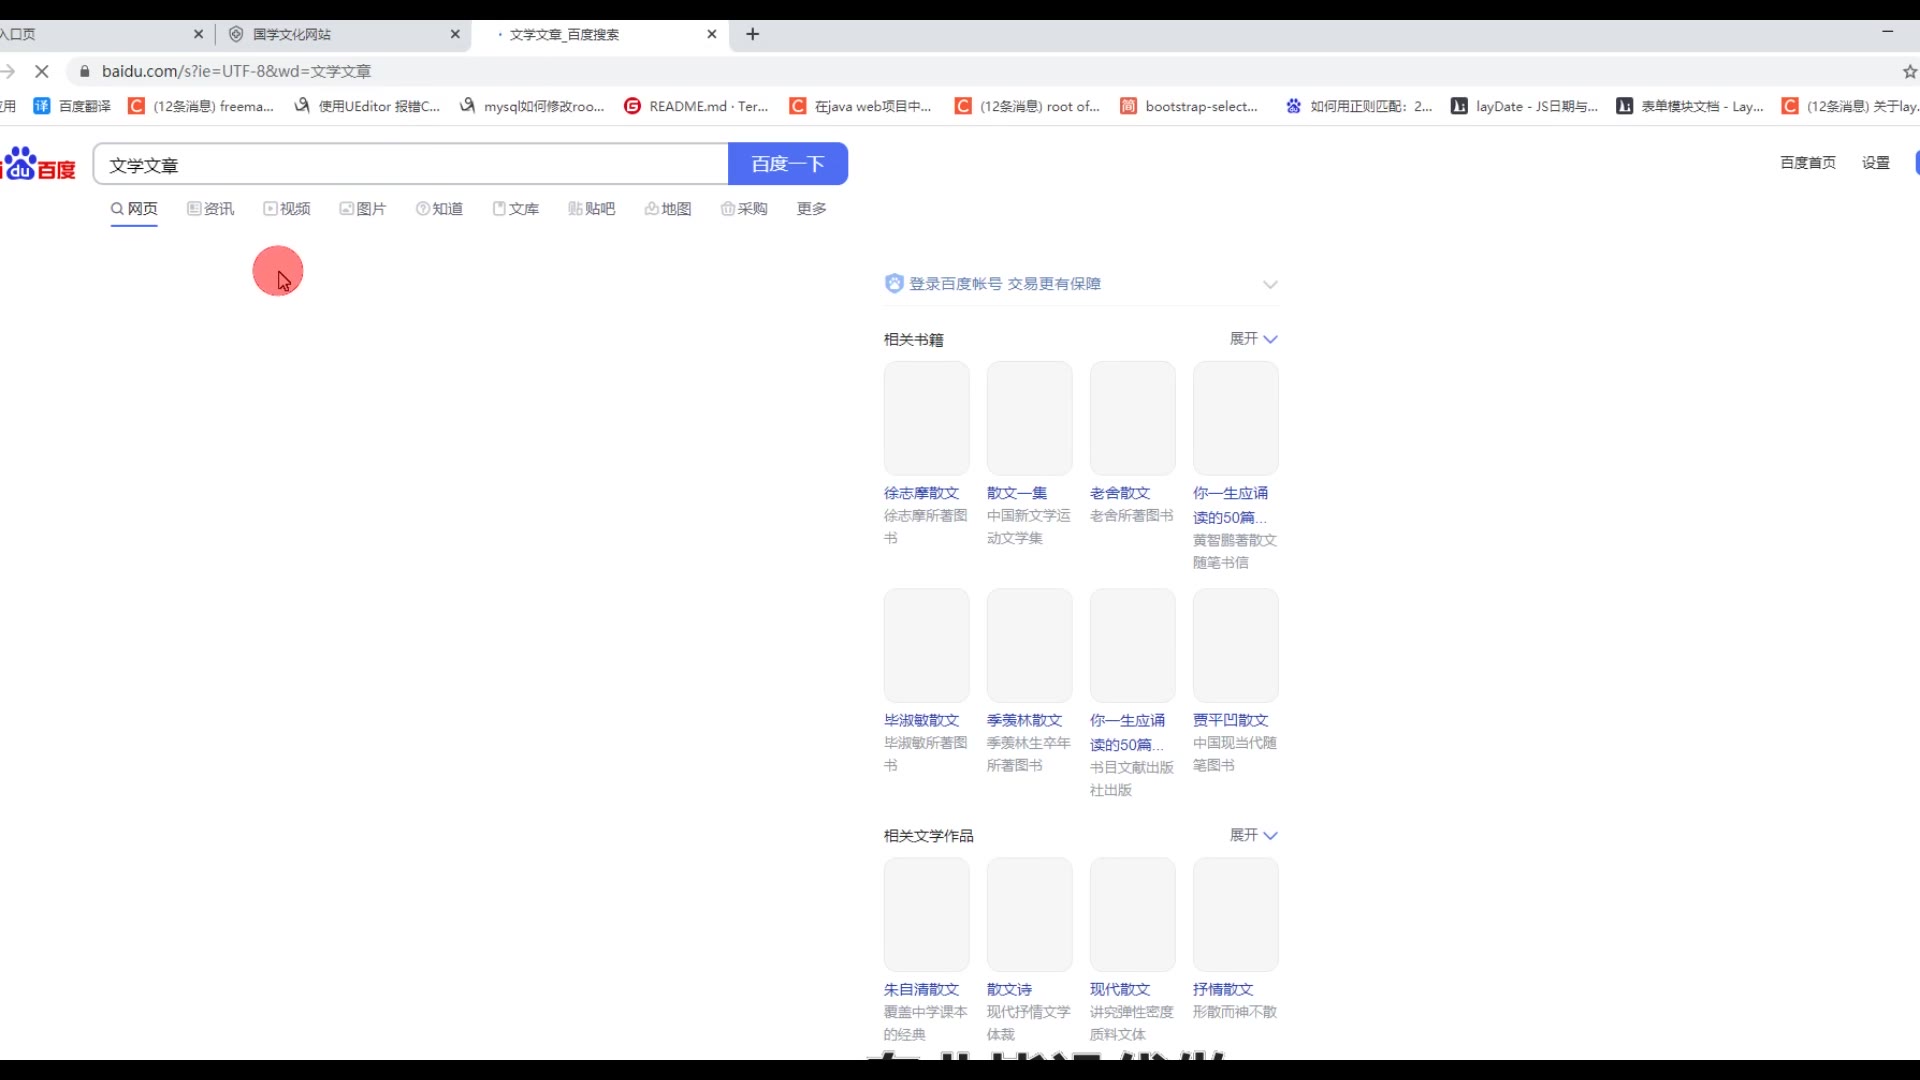The image size is (1920, 1080).
Task: Select the 网页 search tab
Action: tap(134, 209)
